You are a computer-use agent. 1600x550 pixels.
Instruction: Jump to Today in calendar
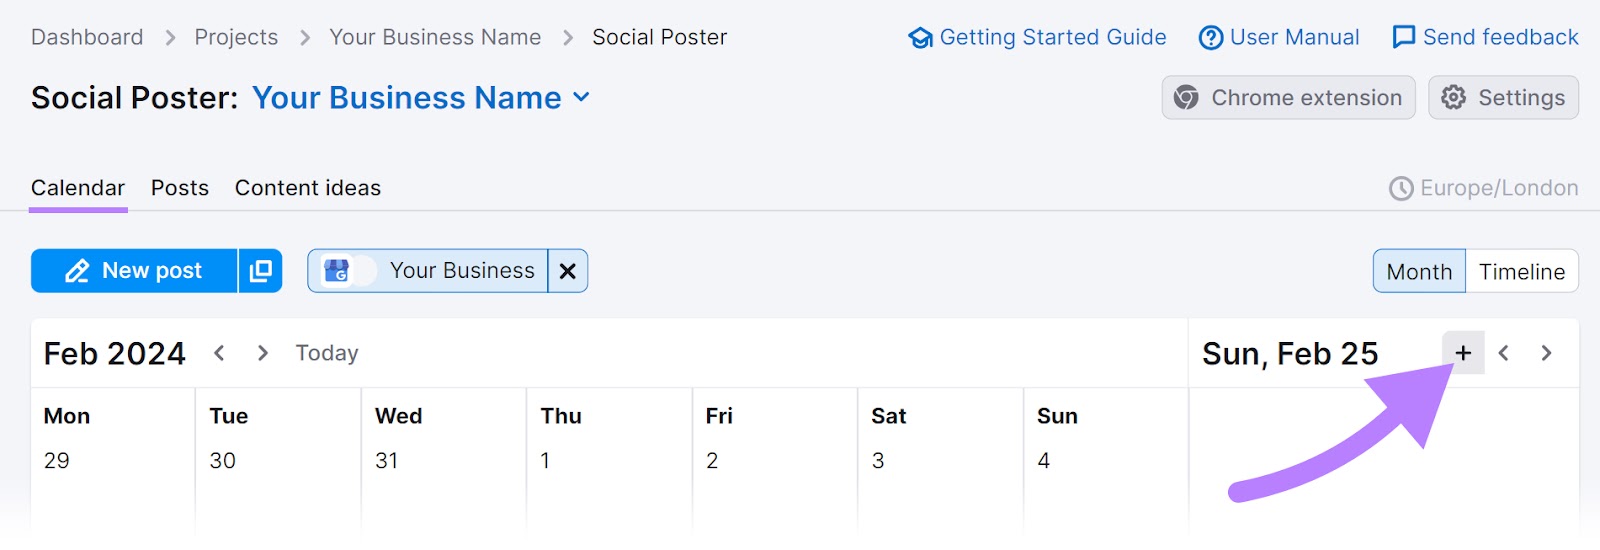click(327, 353)
